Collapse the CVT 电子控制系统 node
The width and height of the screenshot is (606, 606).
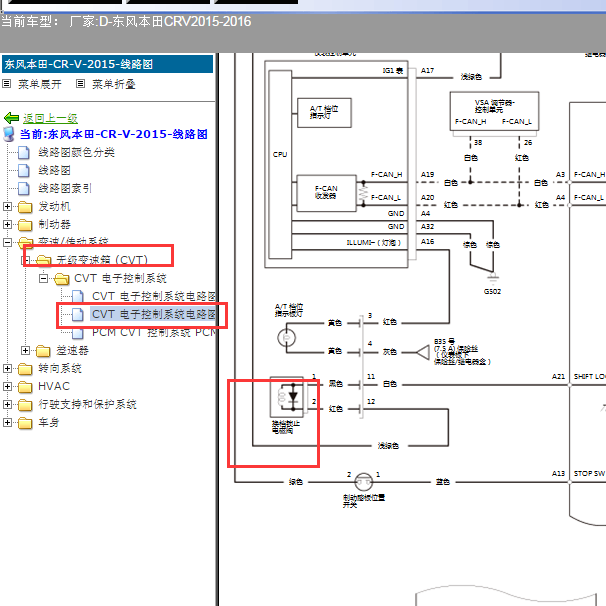point(43,278)
